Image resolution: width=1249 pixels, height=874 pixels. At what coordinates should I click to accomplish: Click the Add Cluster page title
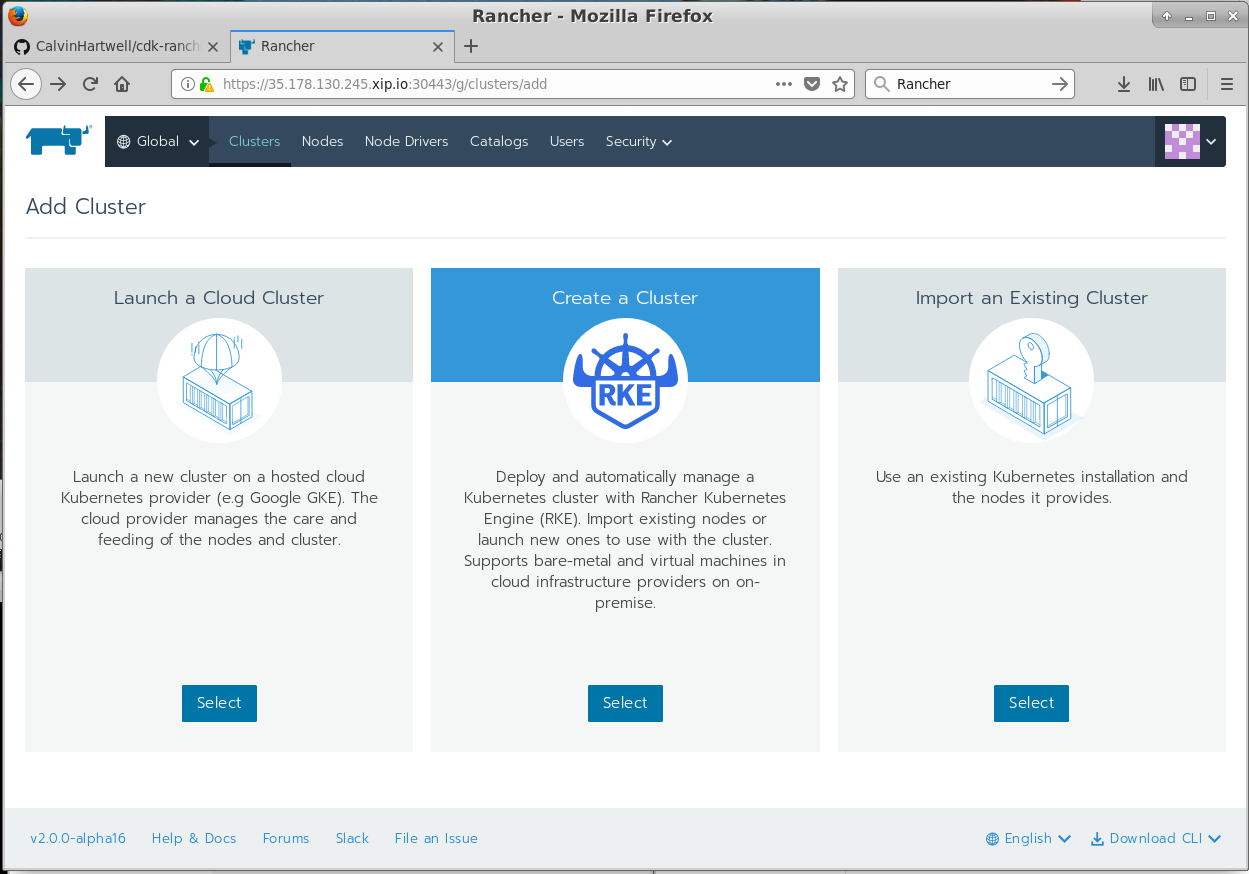[x=86, y=207]
